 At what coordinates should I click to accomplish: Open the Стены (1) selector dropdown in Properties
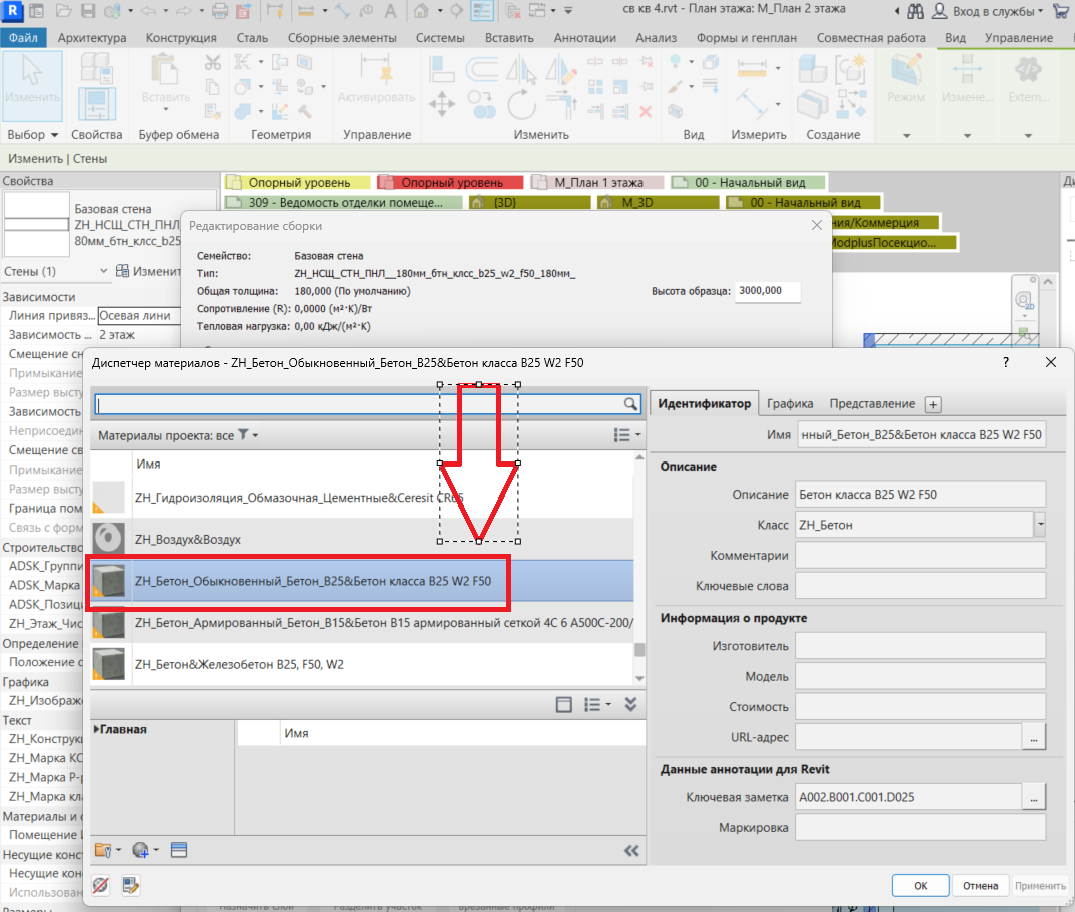tap(103, 271)
